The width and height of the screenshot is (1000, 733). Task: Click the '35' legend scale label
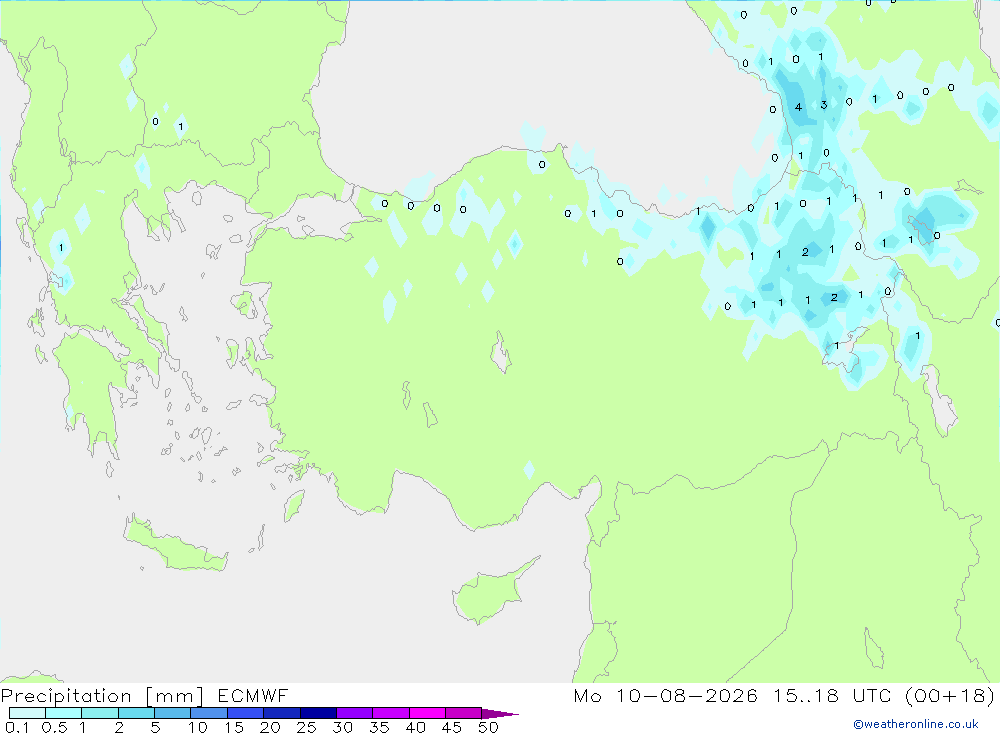(379, 727)
